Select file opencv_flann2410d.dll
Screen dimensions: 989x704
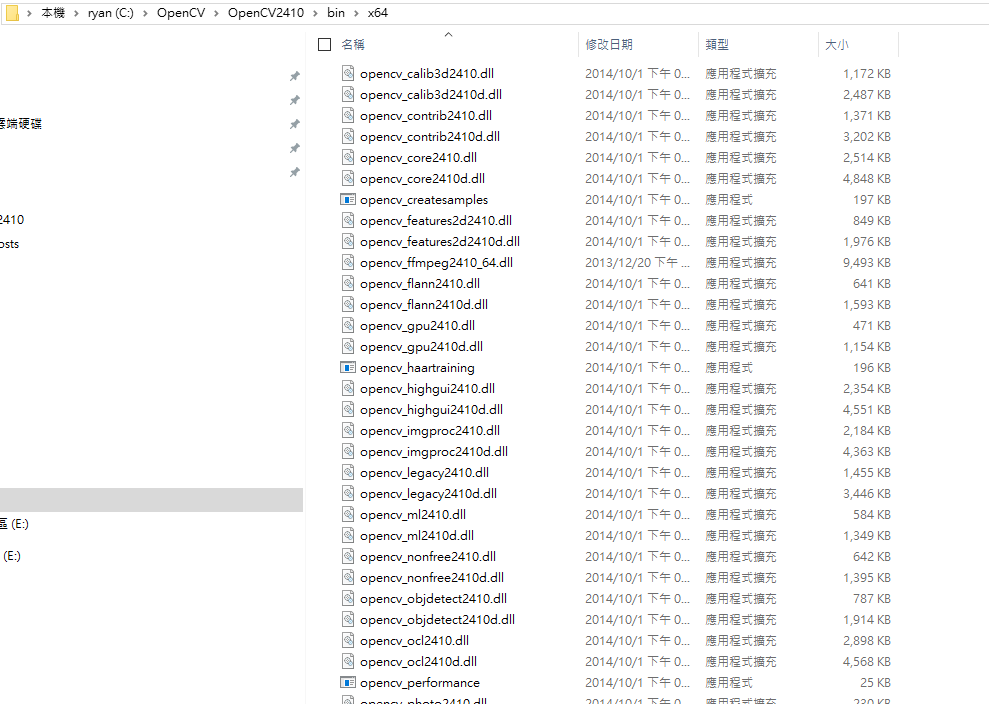click(x=424, y=305)
